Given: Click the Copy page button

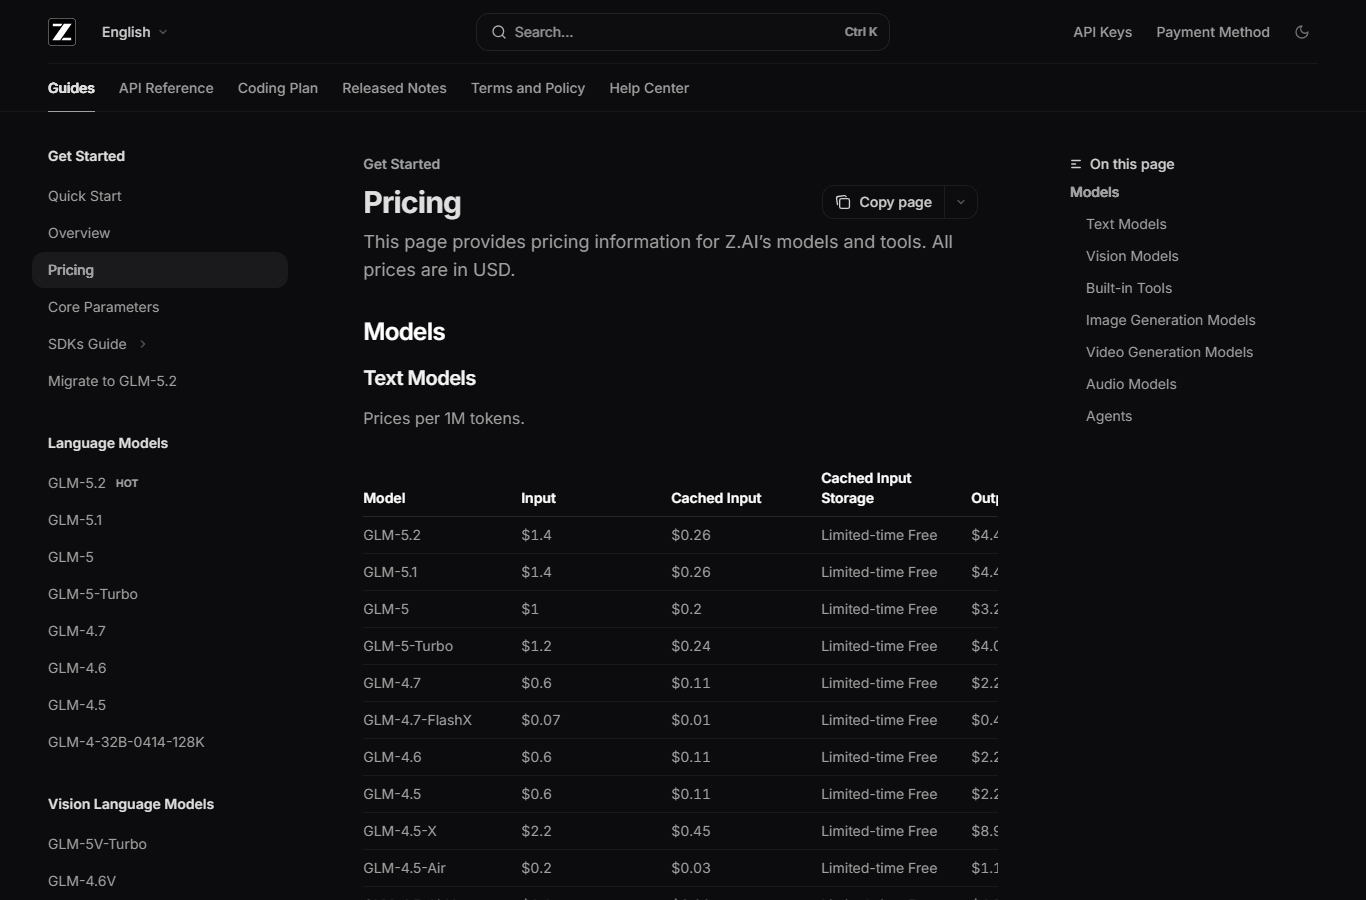Looking at the screenshot, I should click(x=884, y=202).
